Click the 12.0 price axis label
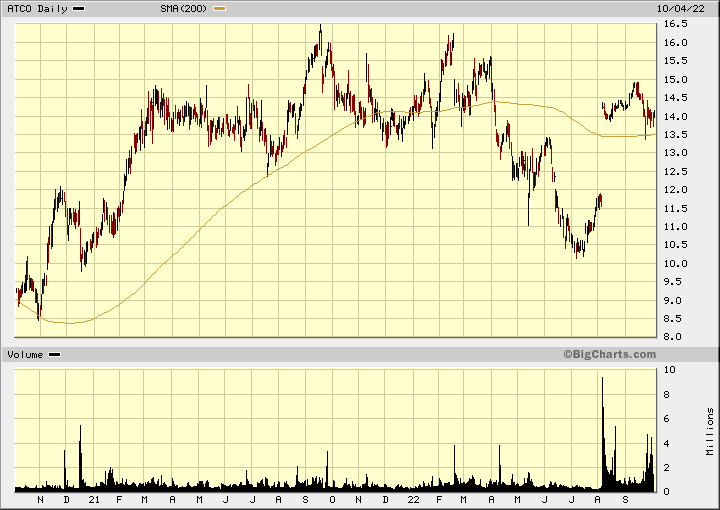Viewport: 720px width, 510px height. point(676,190)
